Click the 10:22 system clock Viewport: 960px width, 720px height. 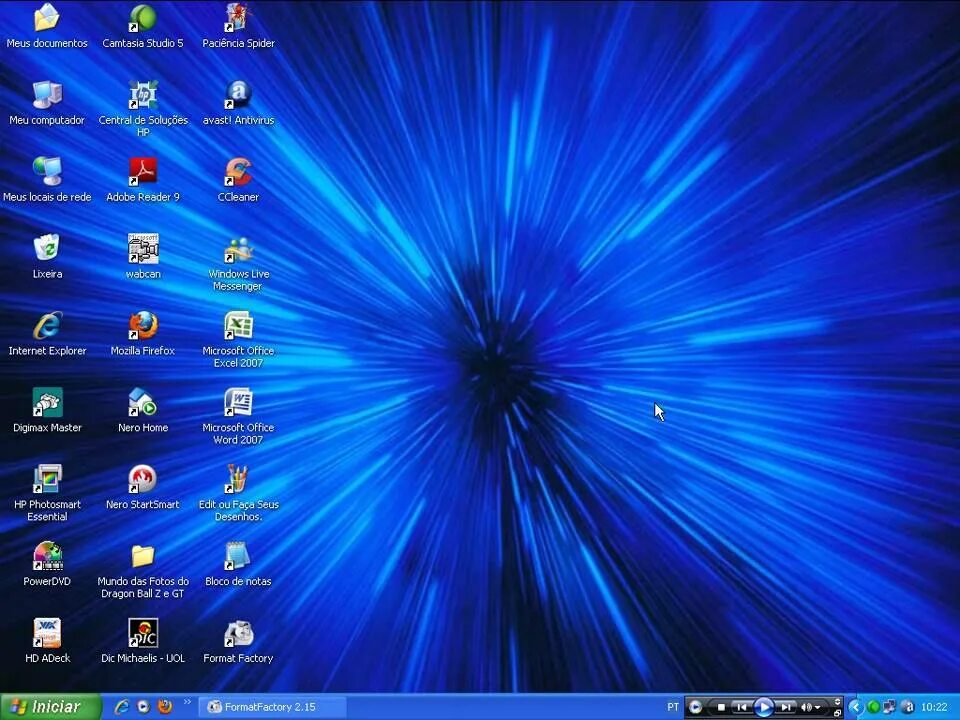pyautogui.click(x=934, y=707)
